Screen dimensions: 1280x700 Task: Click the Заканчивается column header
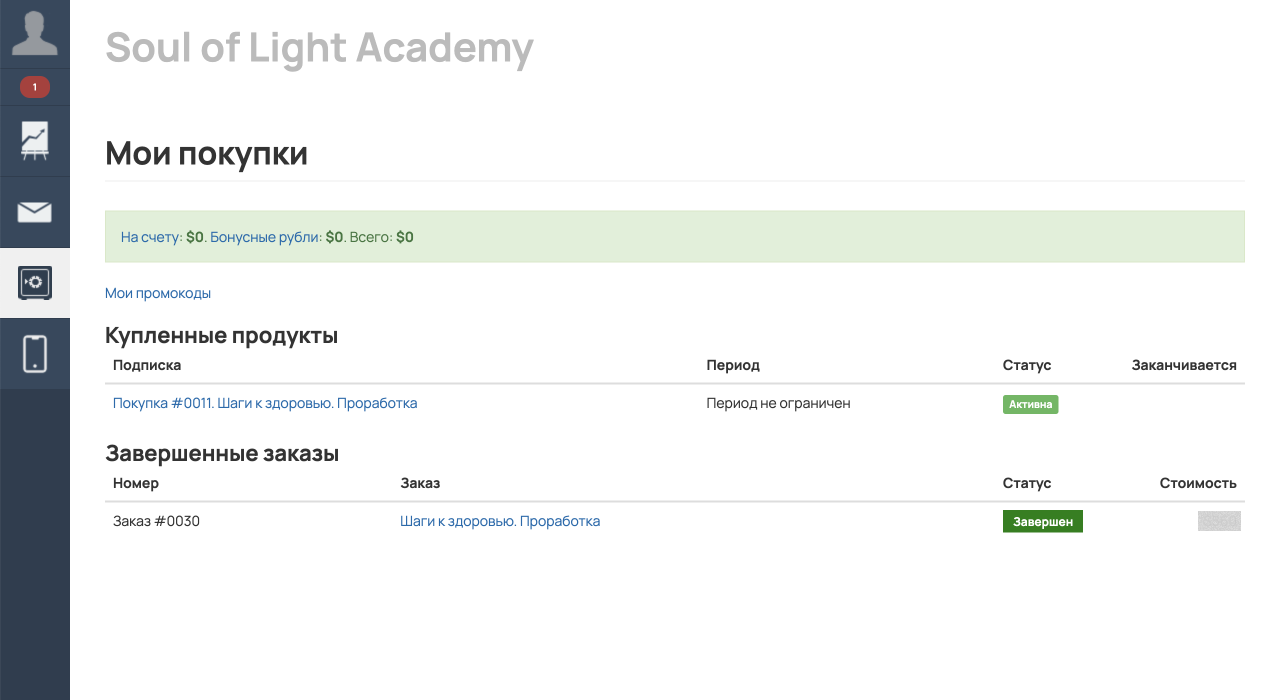pos(1184,365)
